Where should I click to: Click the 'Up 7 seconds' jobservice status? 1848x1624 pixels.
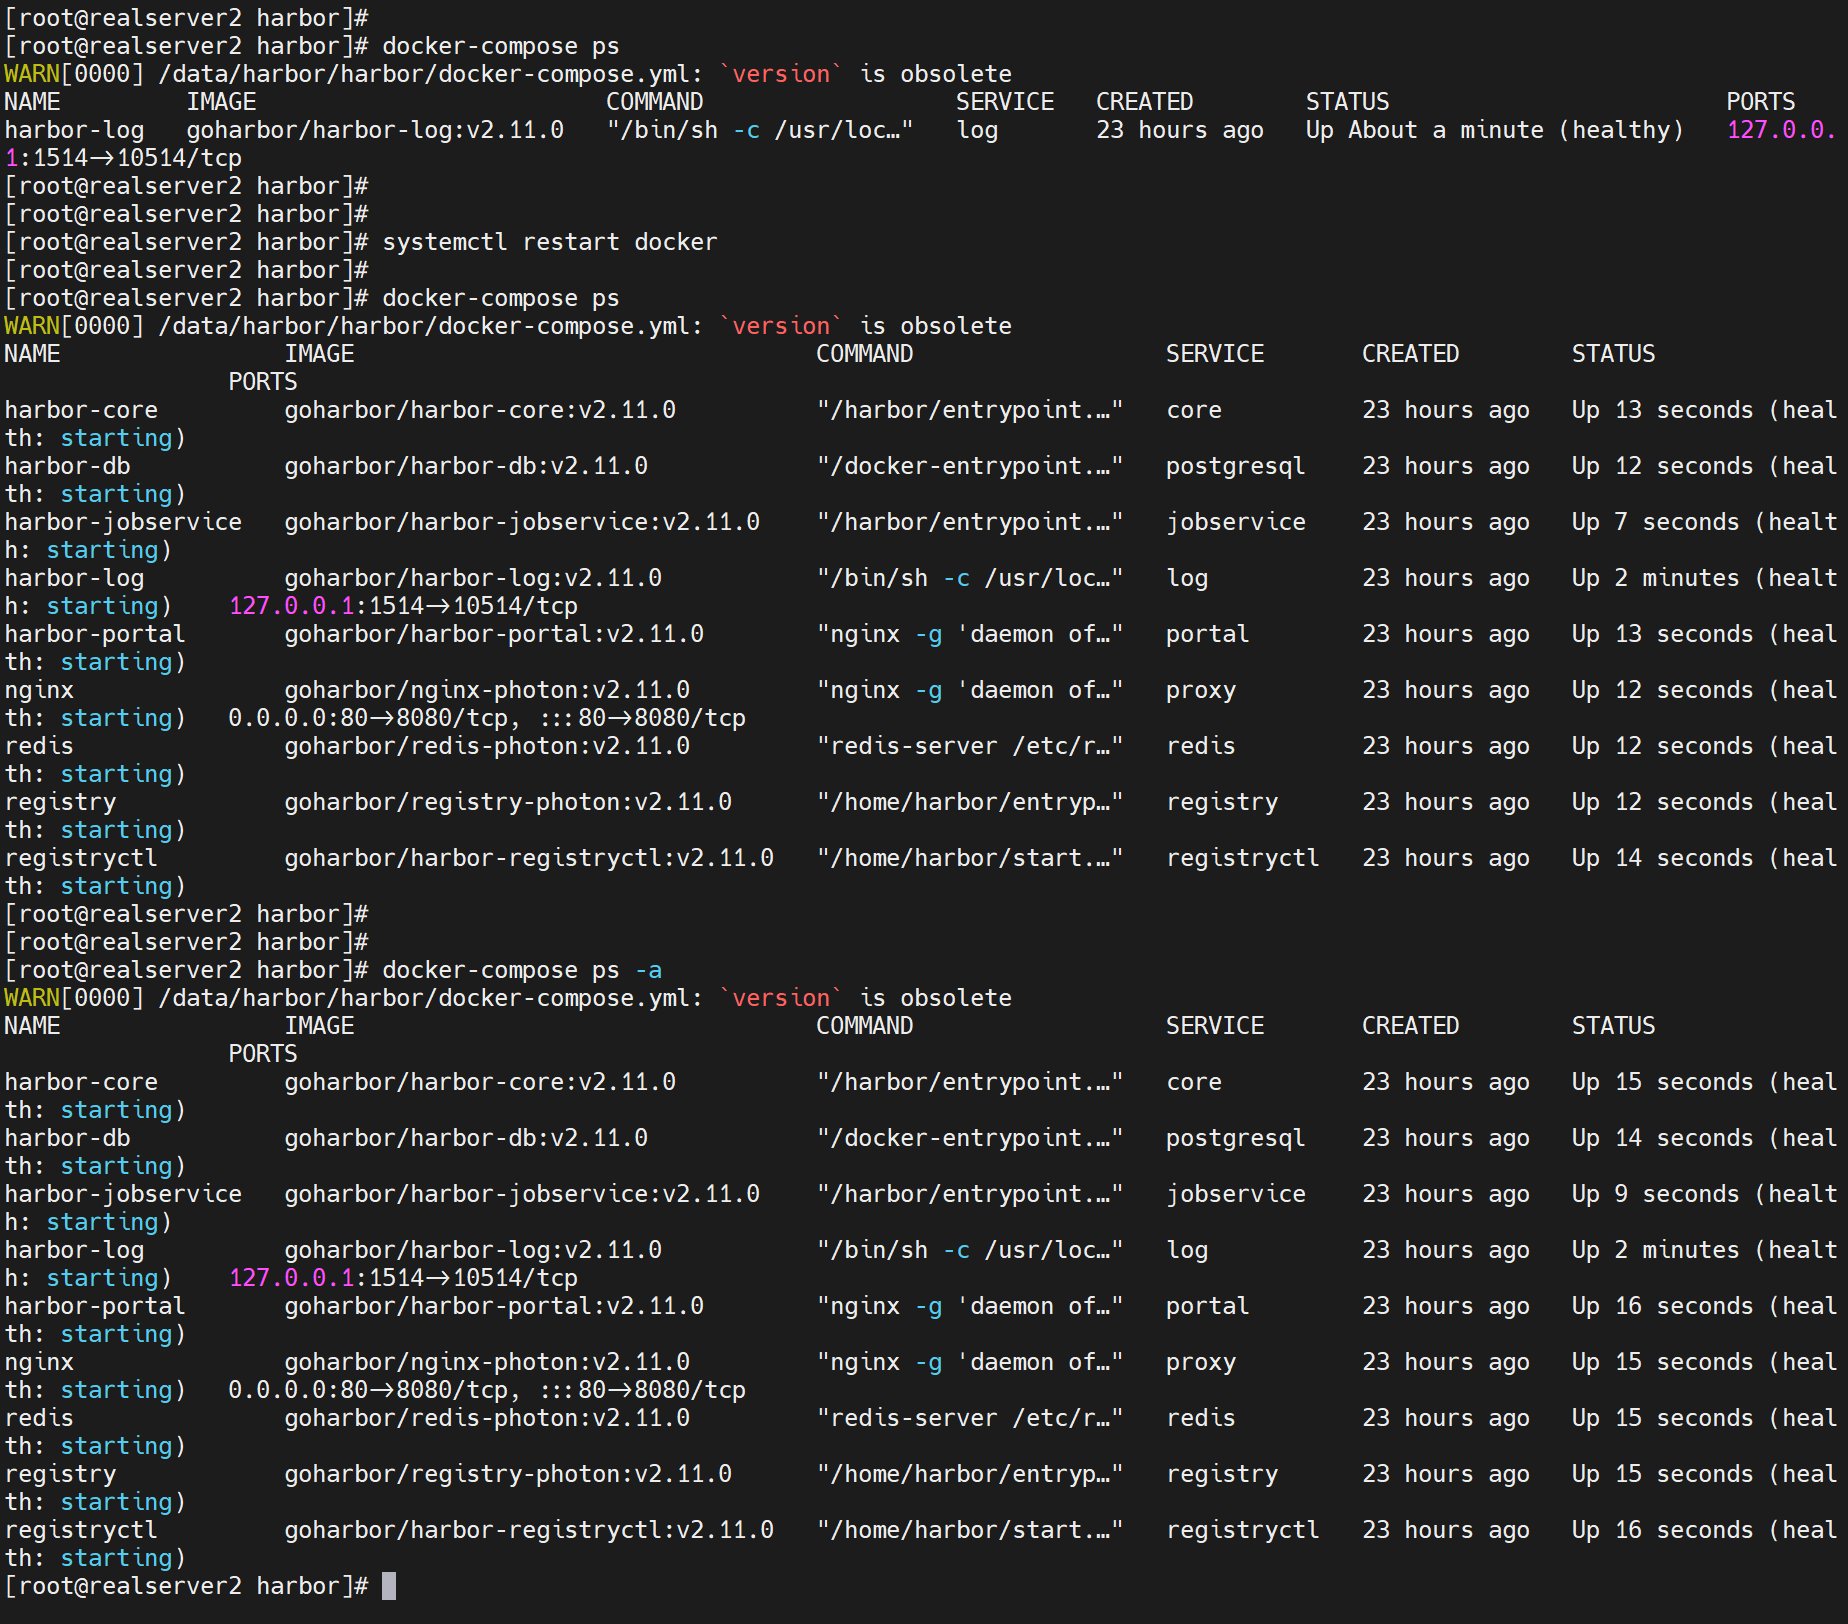pos(1655,522)
